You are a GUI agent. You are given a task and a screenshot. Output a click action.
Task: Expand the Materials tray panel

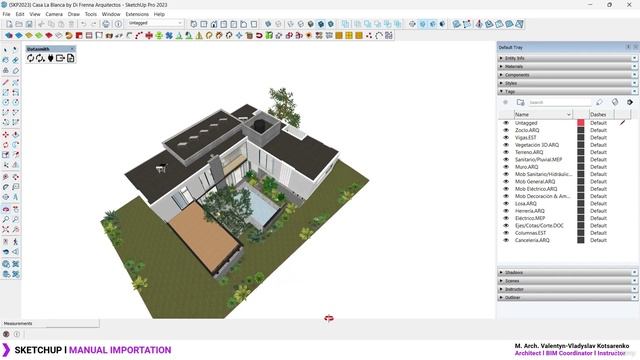567,67
